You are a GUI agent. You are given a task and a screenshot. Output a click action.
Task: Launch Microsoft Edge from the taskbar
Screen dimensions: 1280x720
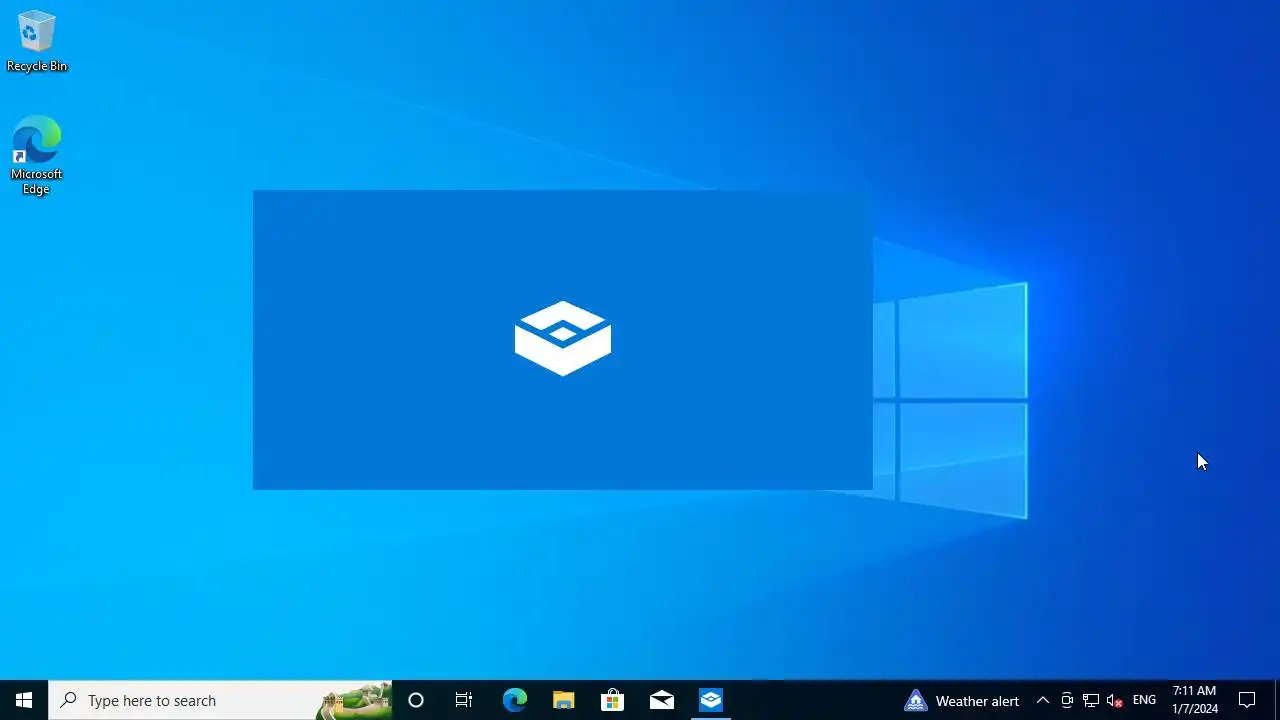(514, 700)
